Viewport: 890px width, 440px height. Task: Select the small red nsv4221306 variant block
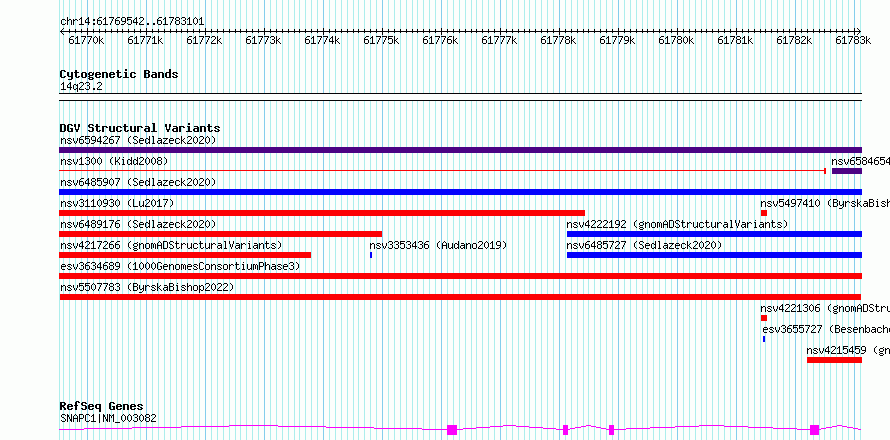click(764, 318)
